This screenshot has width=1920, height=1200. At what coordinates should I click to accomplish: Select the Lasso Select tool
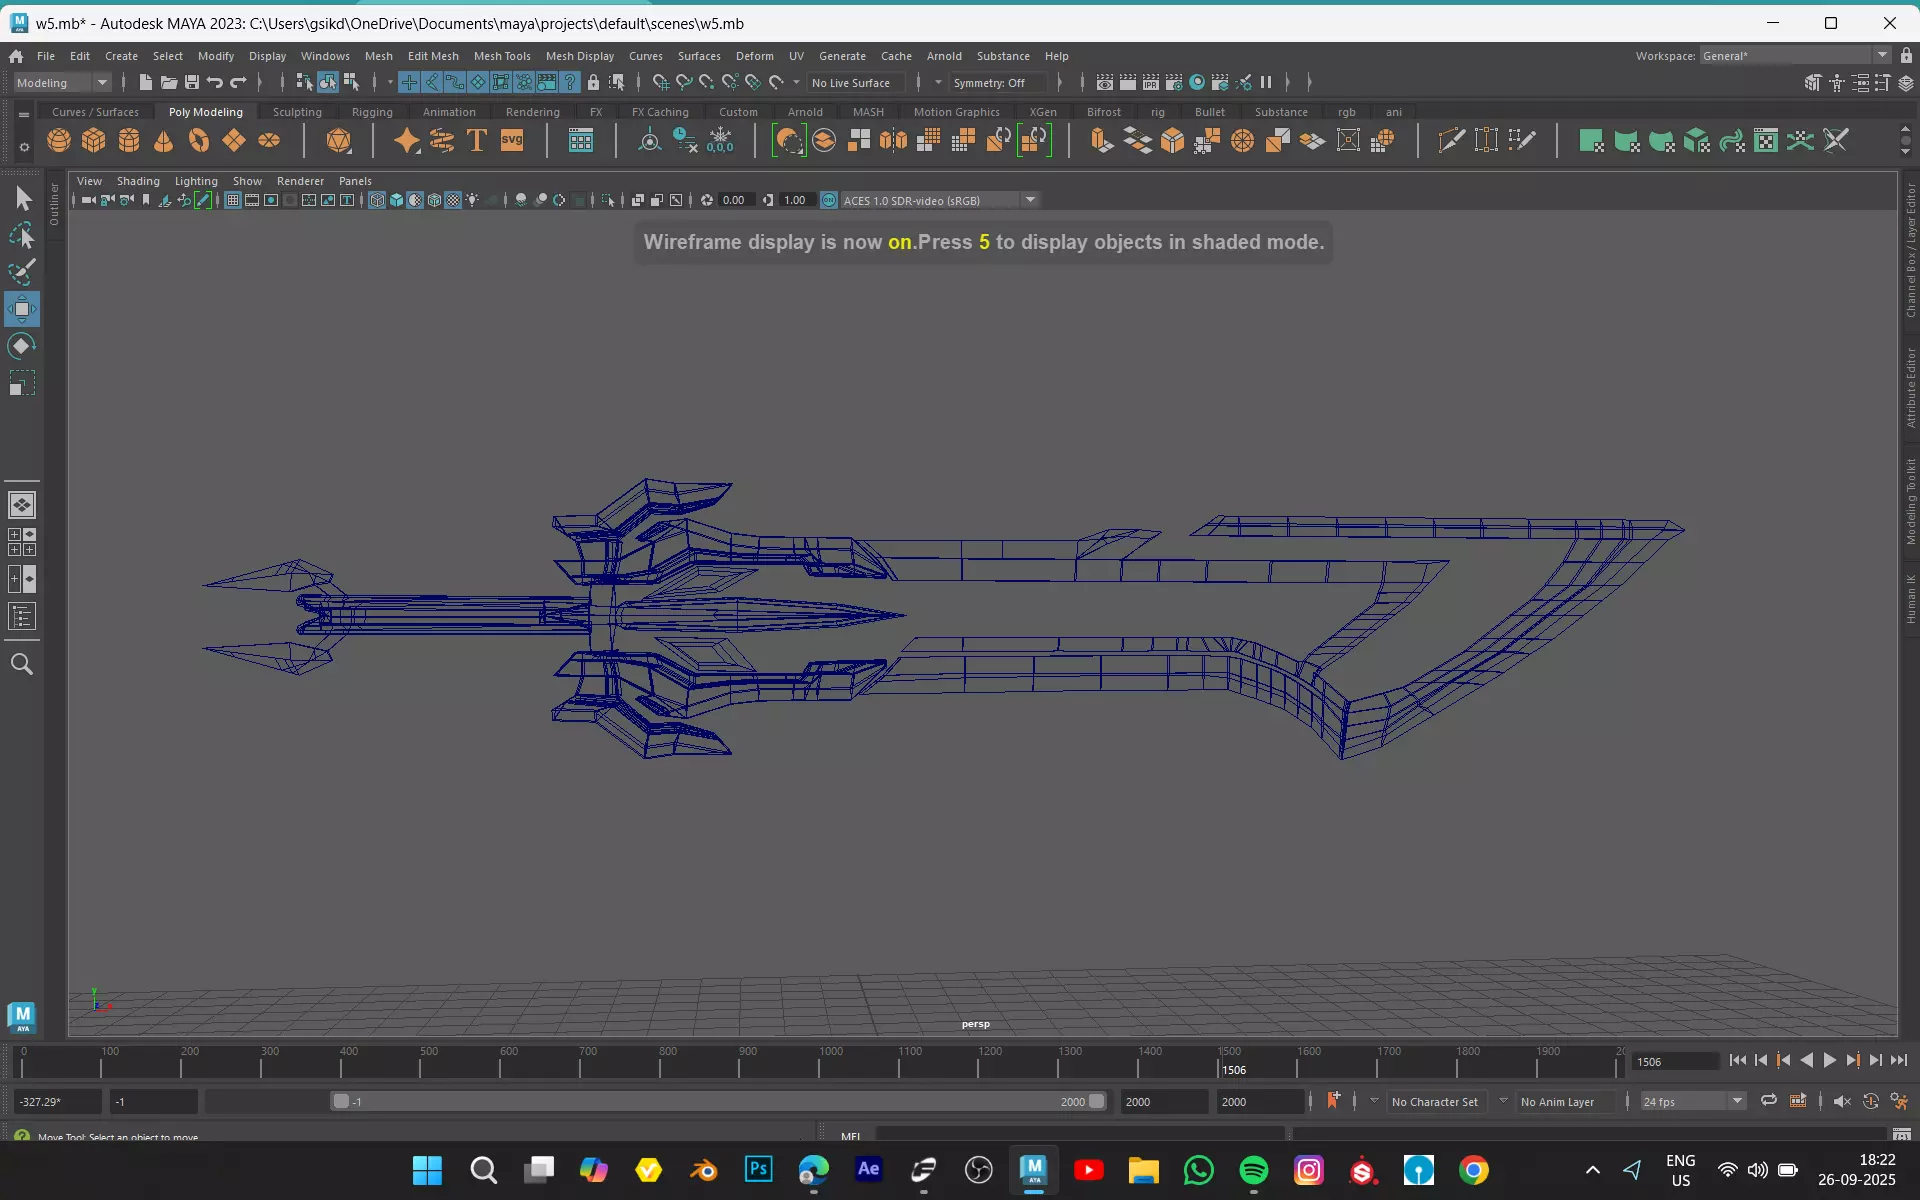point(22,236)
